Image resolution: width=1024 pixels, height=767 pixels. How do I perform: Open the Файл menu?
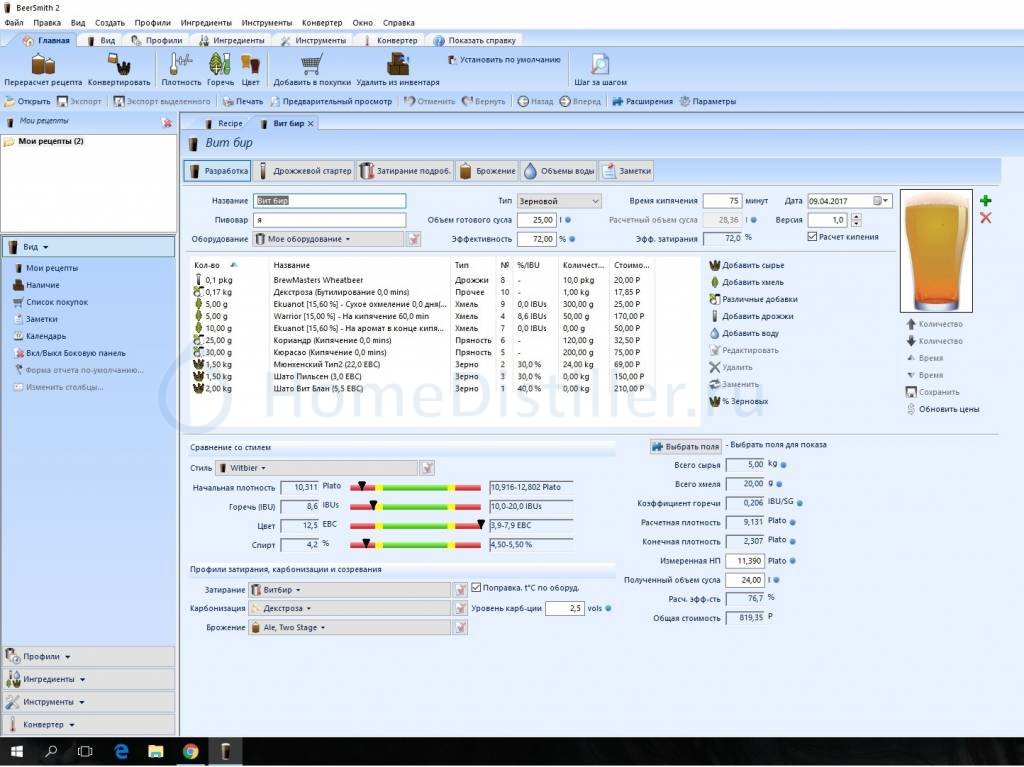pyautogui.click(x=14, y=22)
